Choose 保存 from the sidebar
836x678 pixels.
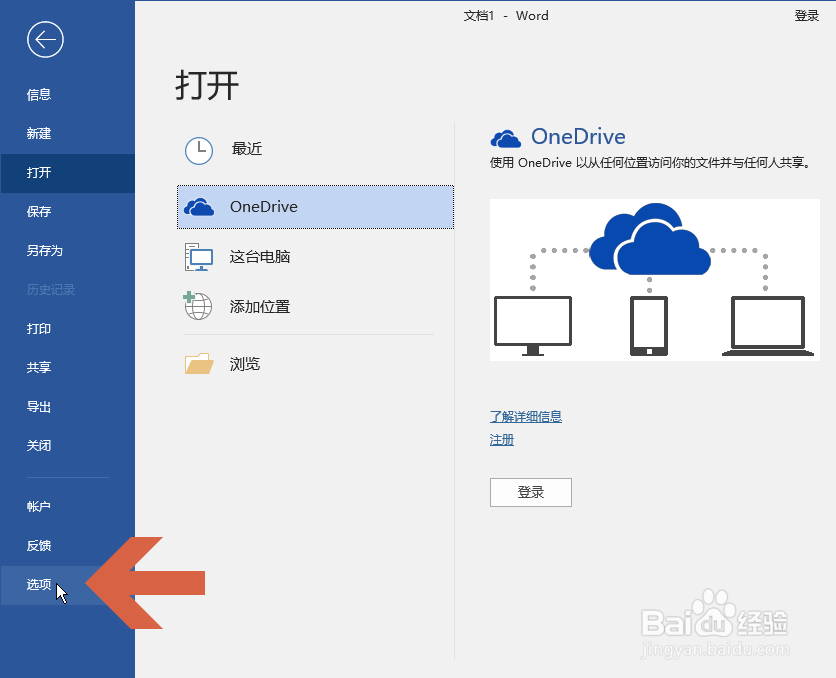tap(67, 212)
